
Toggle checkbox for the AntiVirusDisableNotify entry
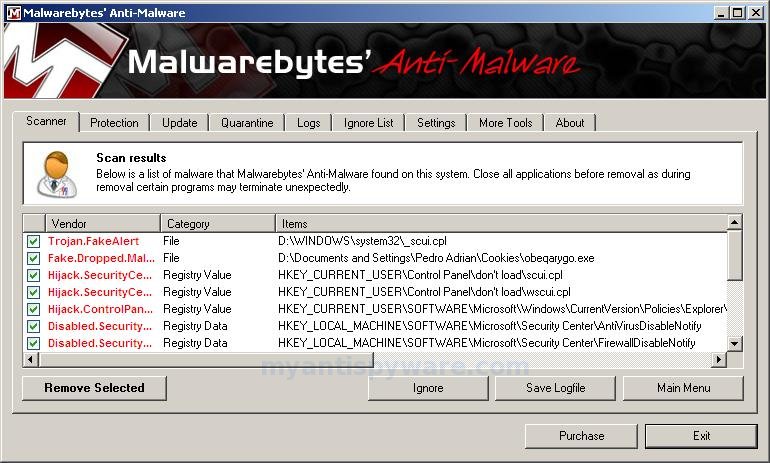33,326
